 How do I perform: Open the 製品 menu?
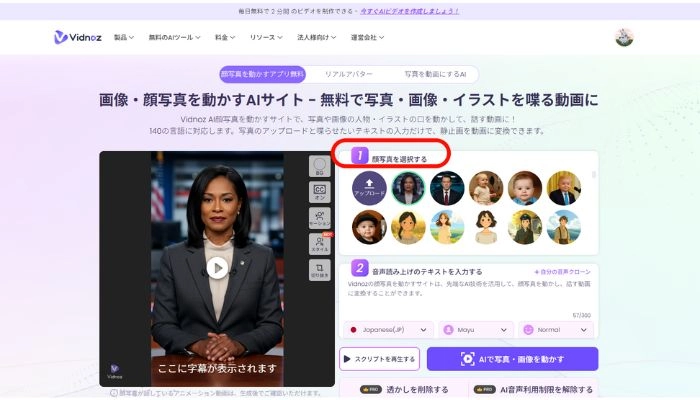[x=124, y=38]
